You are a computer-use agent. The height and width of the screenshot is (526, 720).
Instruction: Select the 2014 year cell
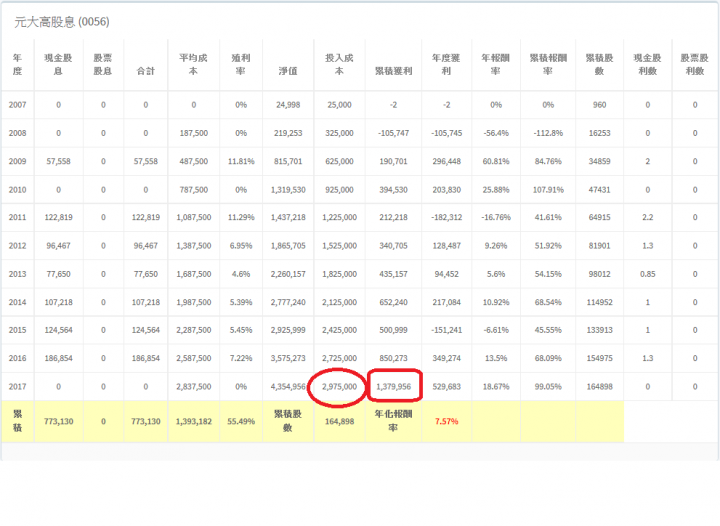(17, 302)
